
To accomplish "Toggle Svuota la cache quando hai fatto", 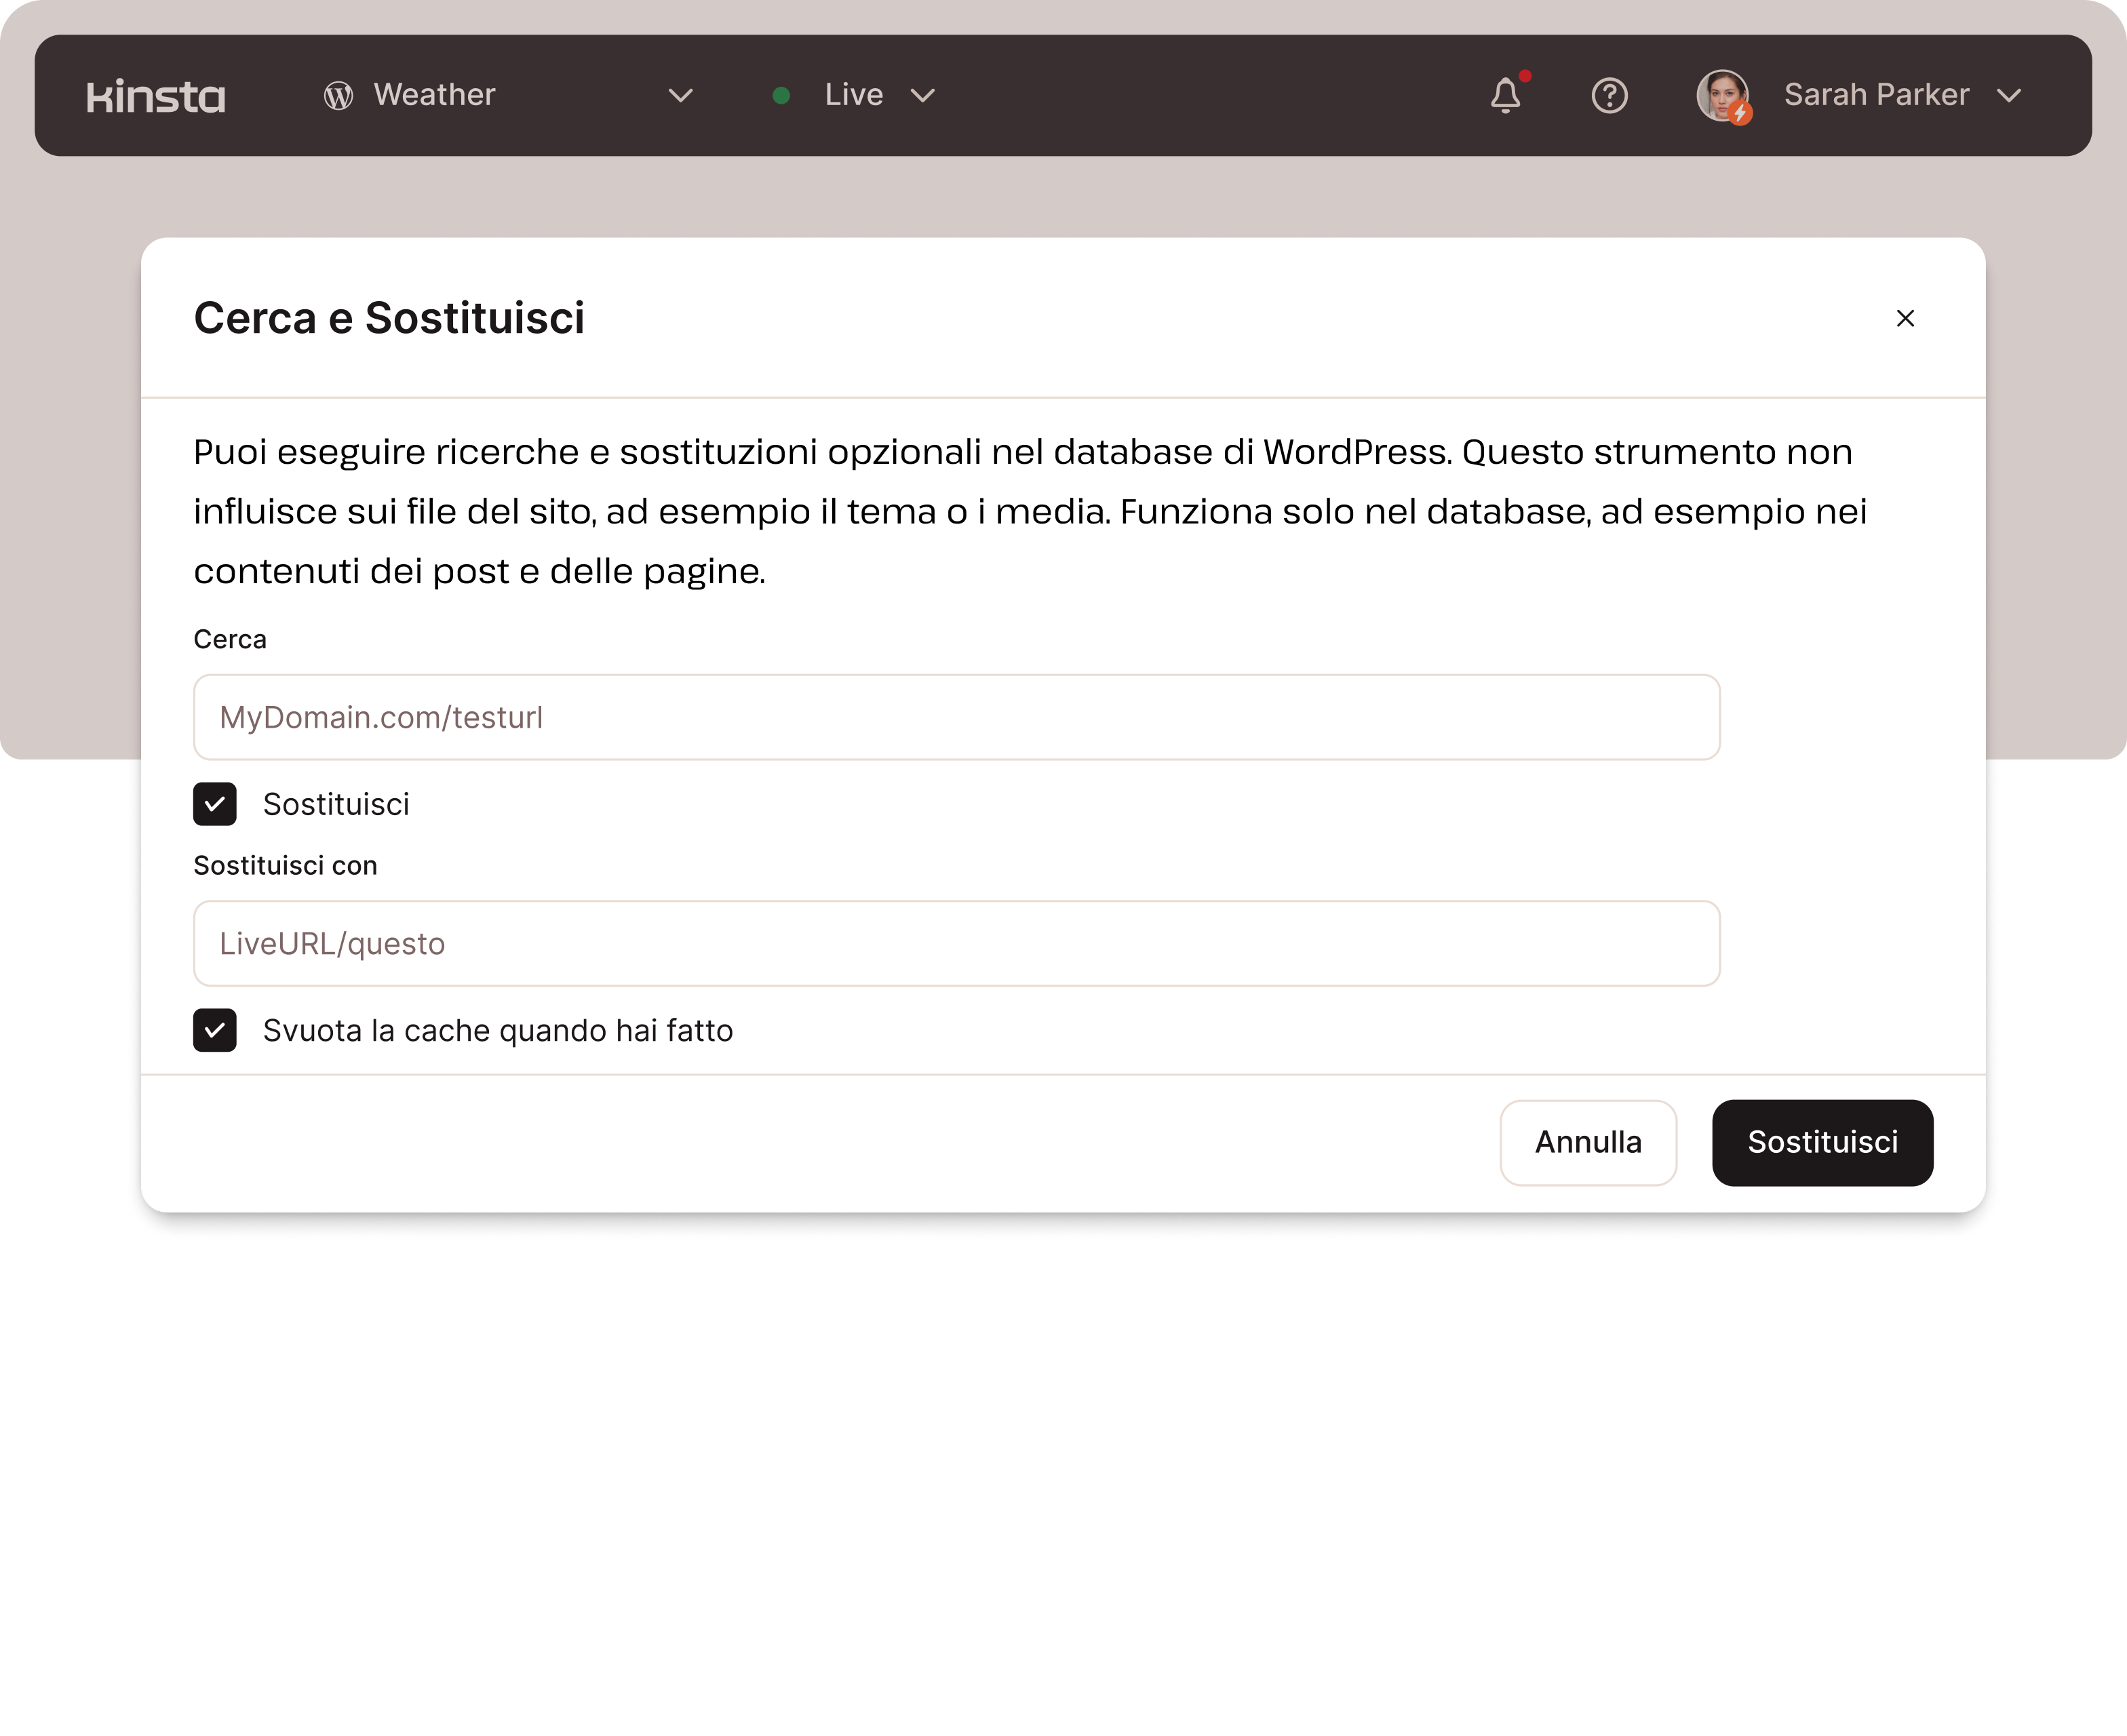I will tap(215, 1030).
